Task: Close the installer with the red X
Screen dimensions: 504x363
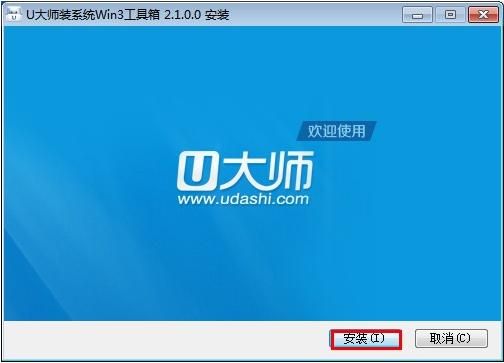Action: 484,15
